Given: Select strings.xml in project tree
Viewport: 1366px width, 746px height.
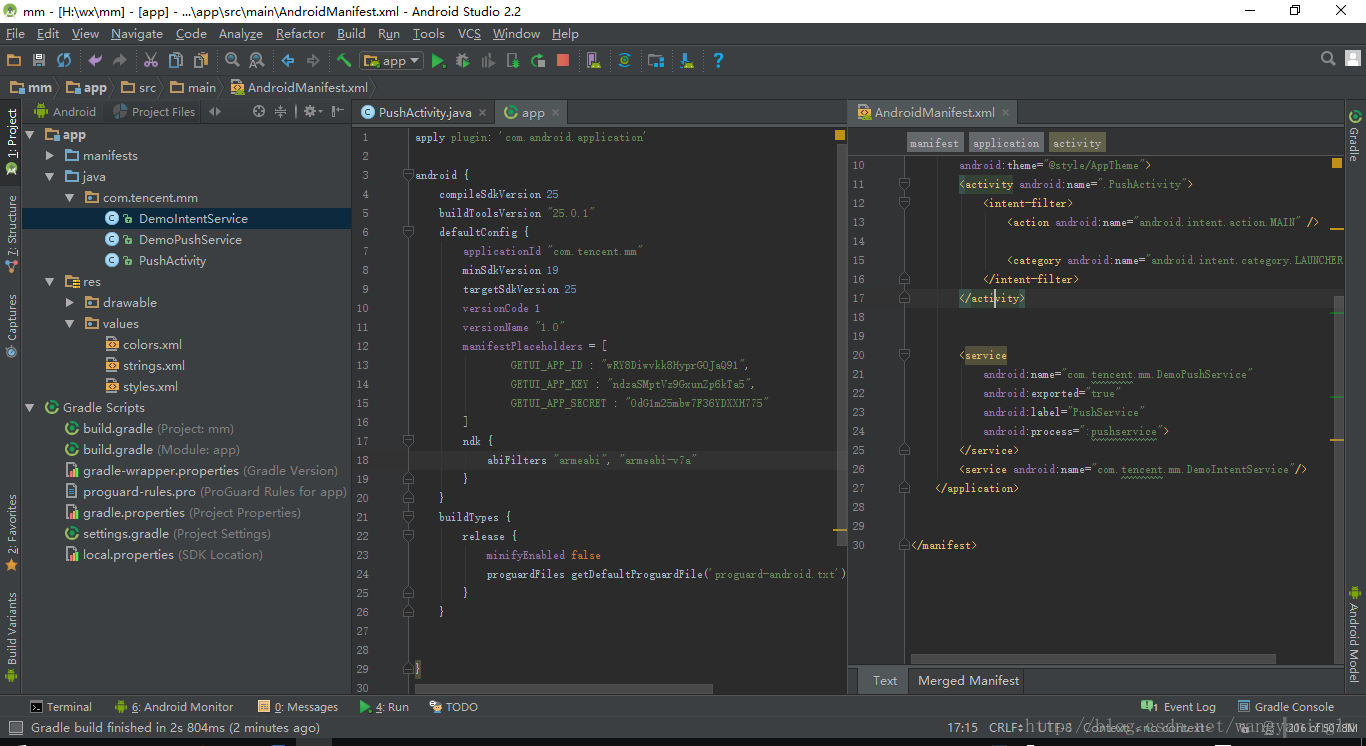Looking at the screenshot, I should pyautogui.click(x=154, y=366).
